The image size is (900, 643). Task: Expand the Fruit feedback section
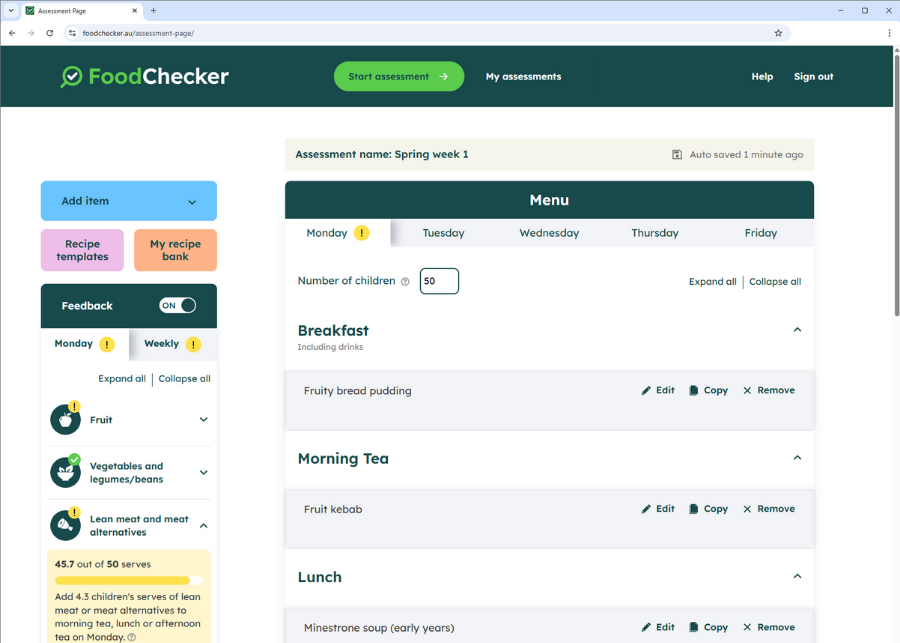(x=203, y=420)
